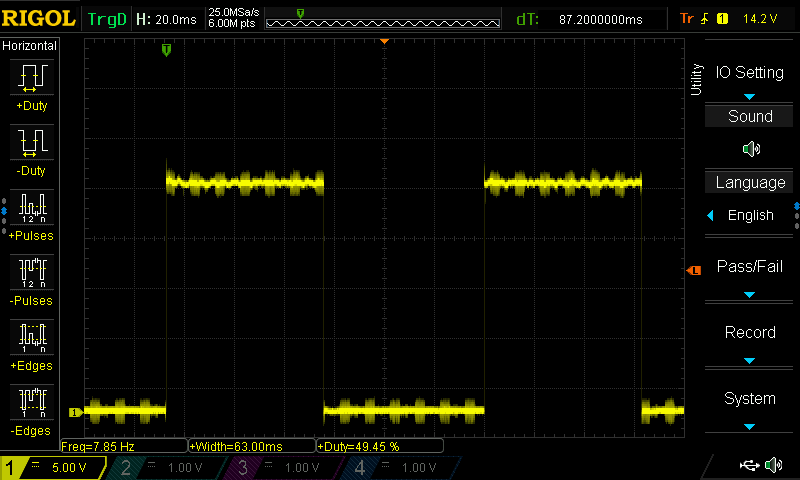Click the RIGOL logo
The image size is (800, 480).
[38, 18]
